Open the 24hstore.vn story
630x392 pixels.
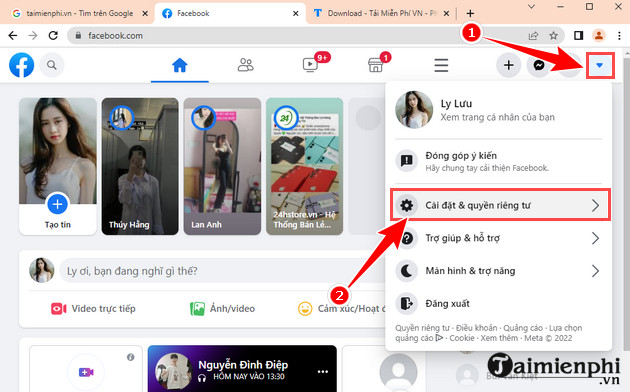(x=305, y=166)
